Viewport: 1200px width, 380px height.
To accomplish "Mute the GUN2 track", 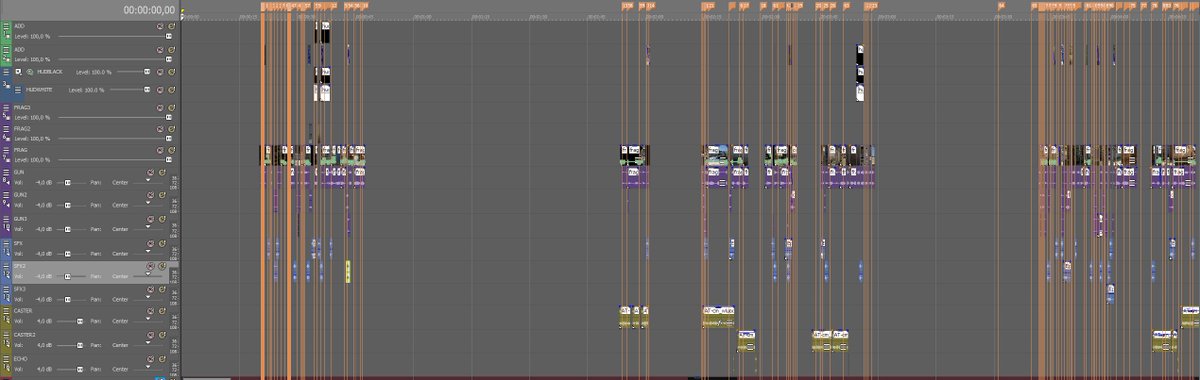I will click(x=150, y=195).
